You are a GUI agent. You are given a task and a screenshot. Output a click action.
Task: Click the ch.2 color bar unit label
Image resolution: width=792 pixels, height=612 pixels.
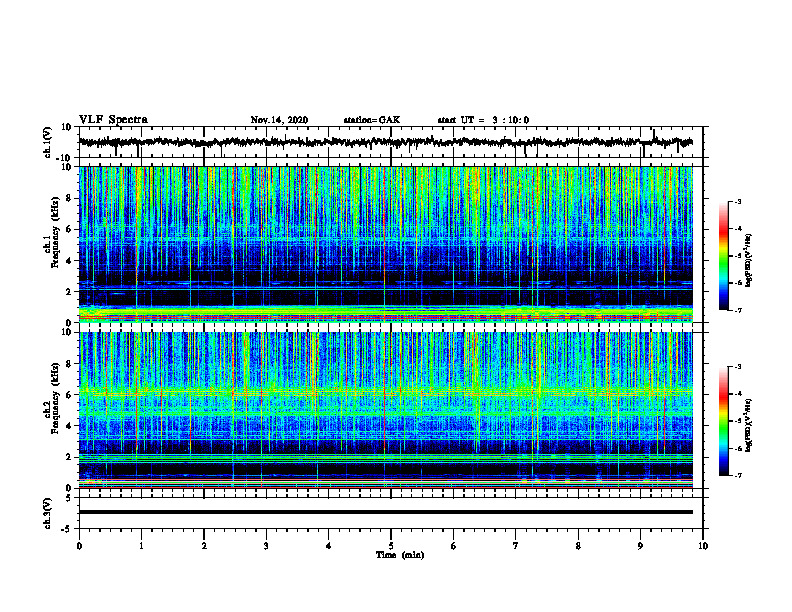pyautogui.click(x=748, y=425)
